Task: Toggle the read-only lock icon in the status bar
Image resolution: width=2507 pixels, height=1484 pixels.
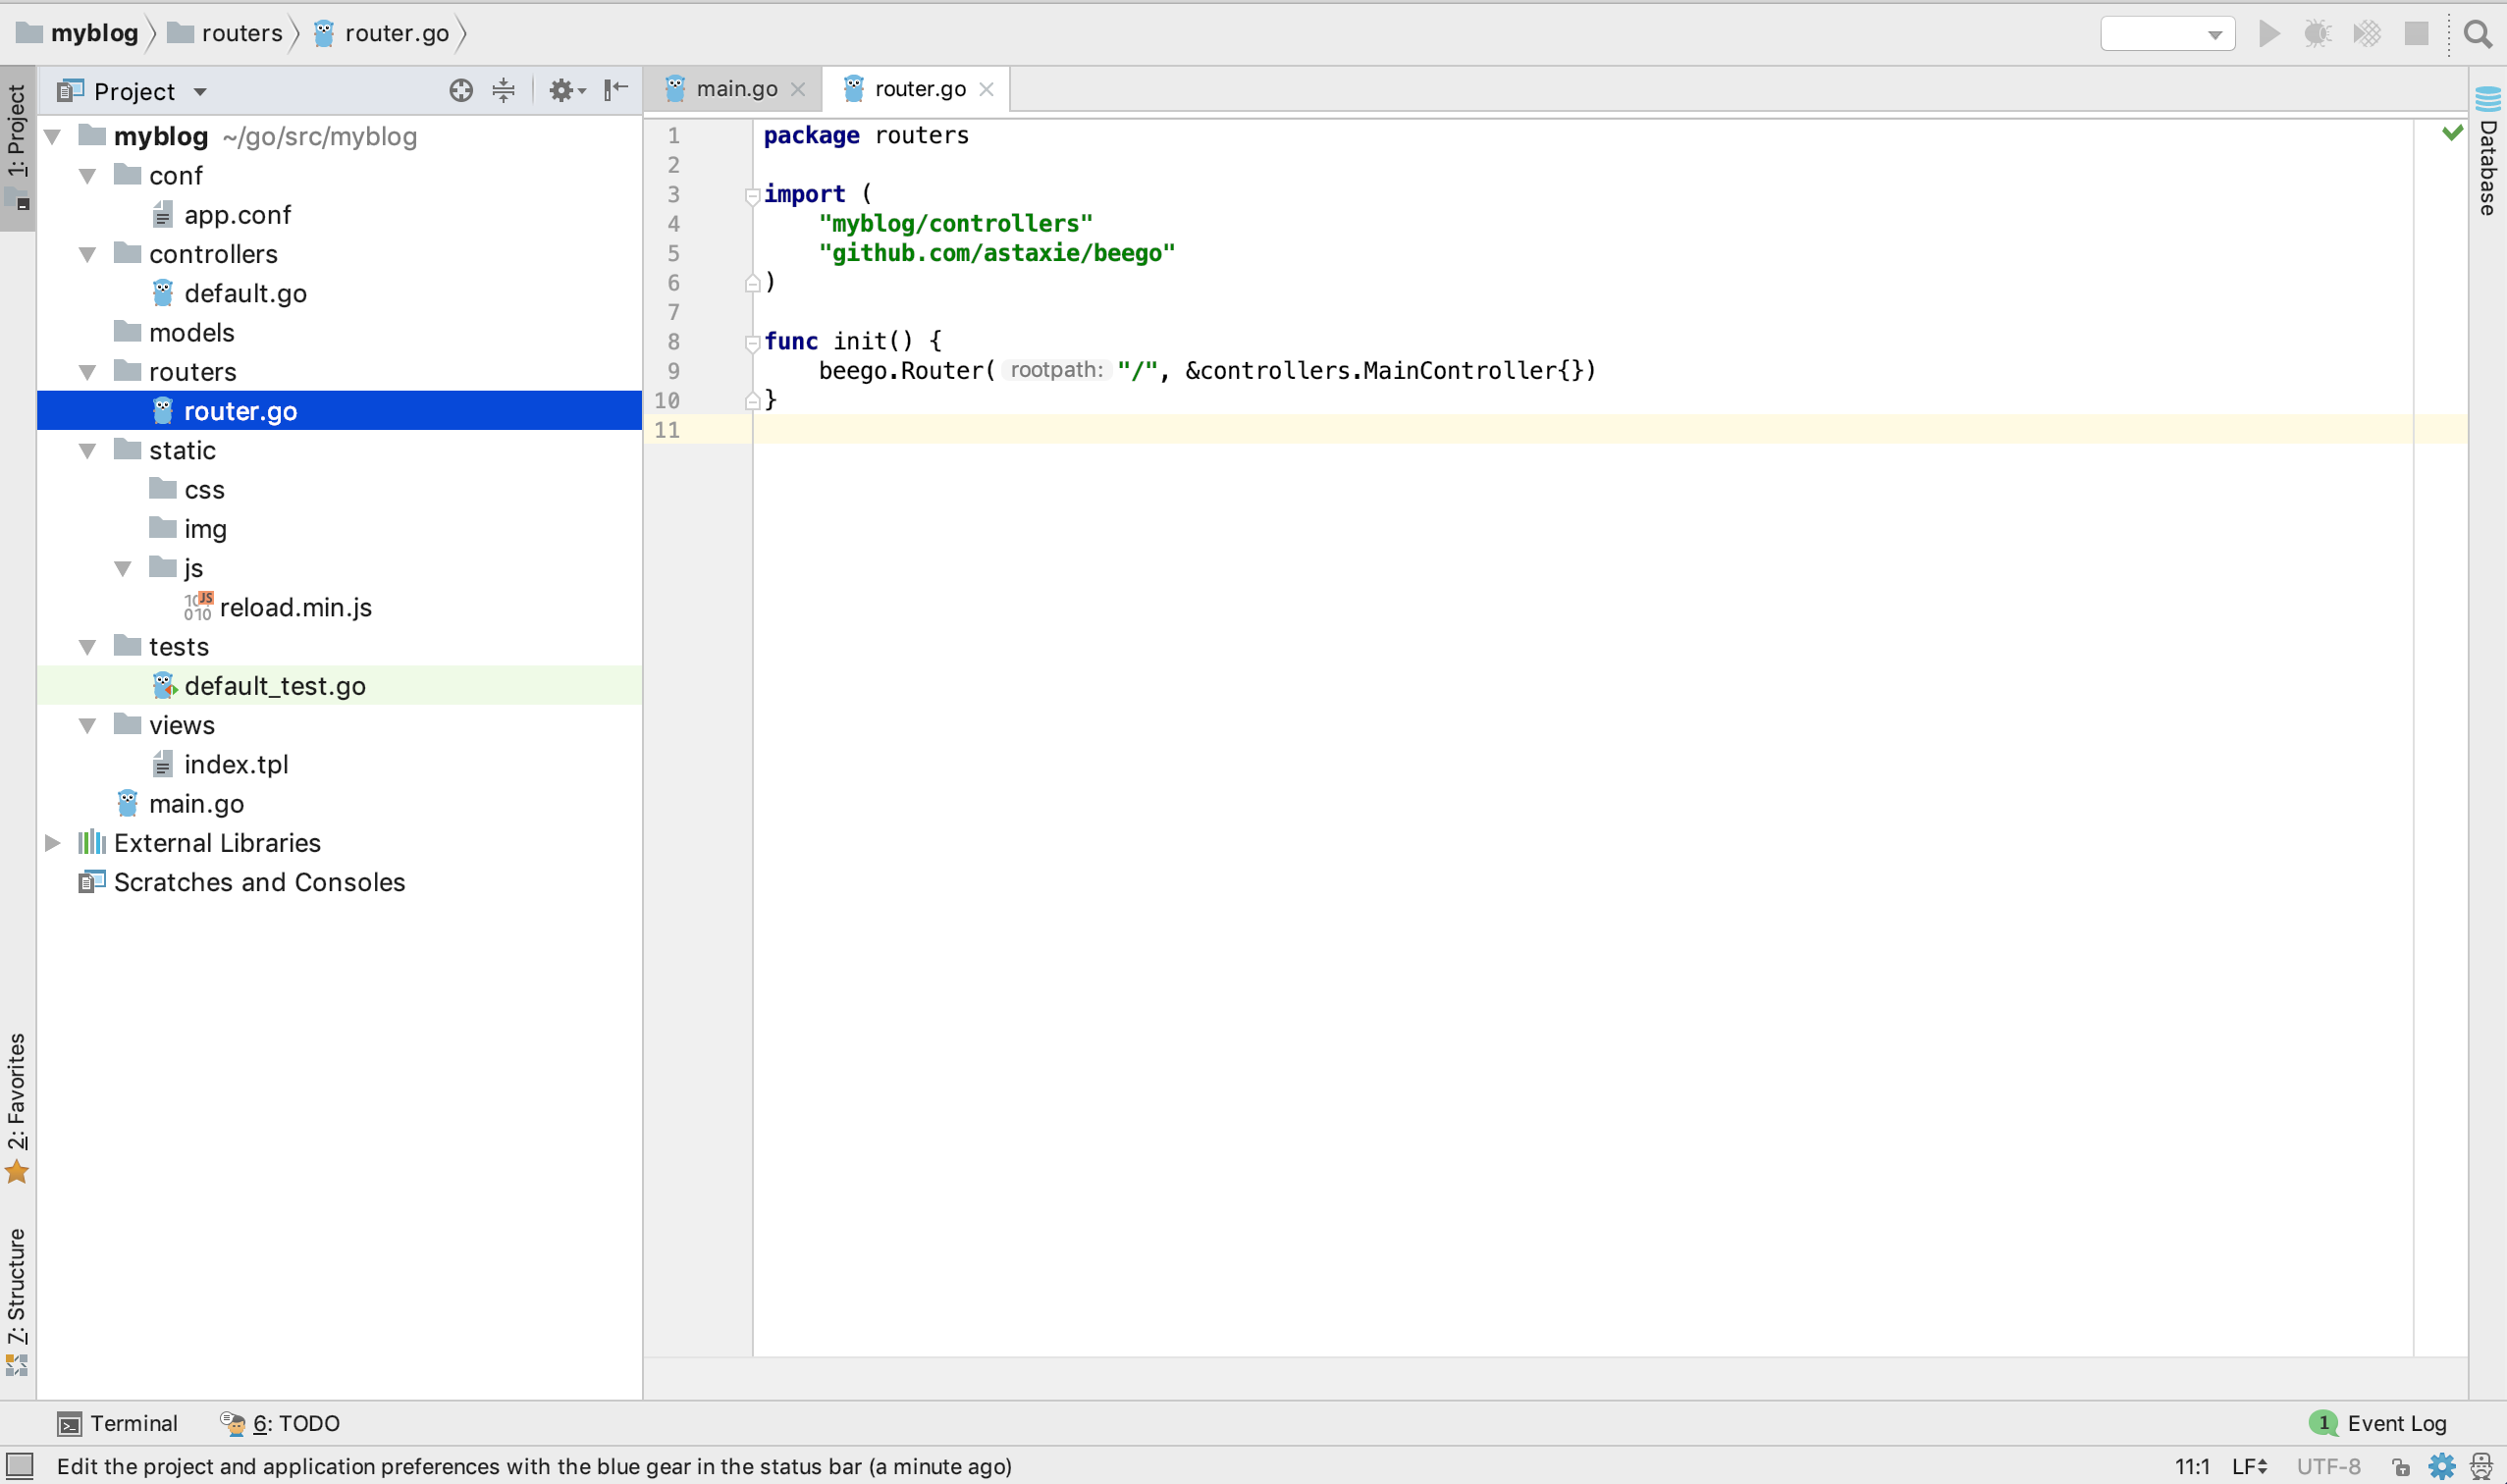Action: tap(2400, 1466)
